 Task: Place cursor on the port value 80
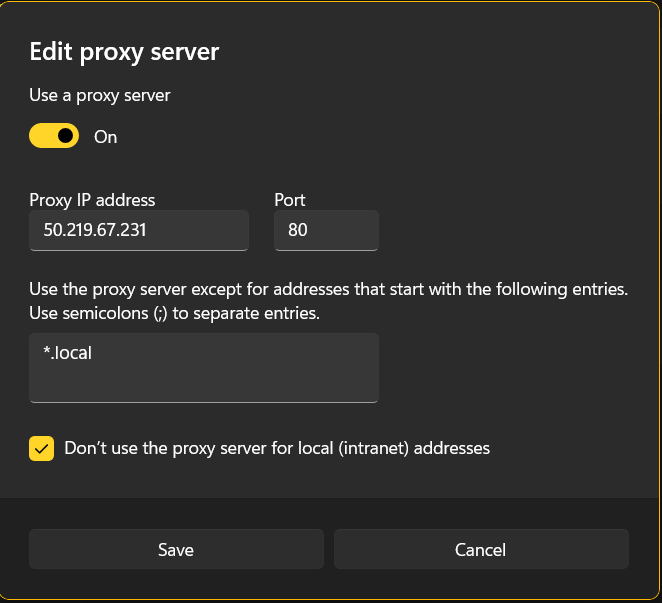pos(297,230)
